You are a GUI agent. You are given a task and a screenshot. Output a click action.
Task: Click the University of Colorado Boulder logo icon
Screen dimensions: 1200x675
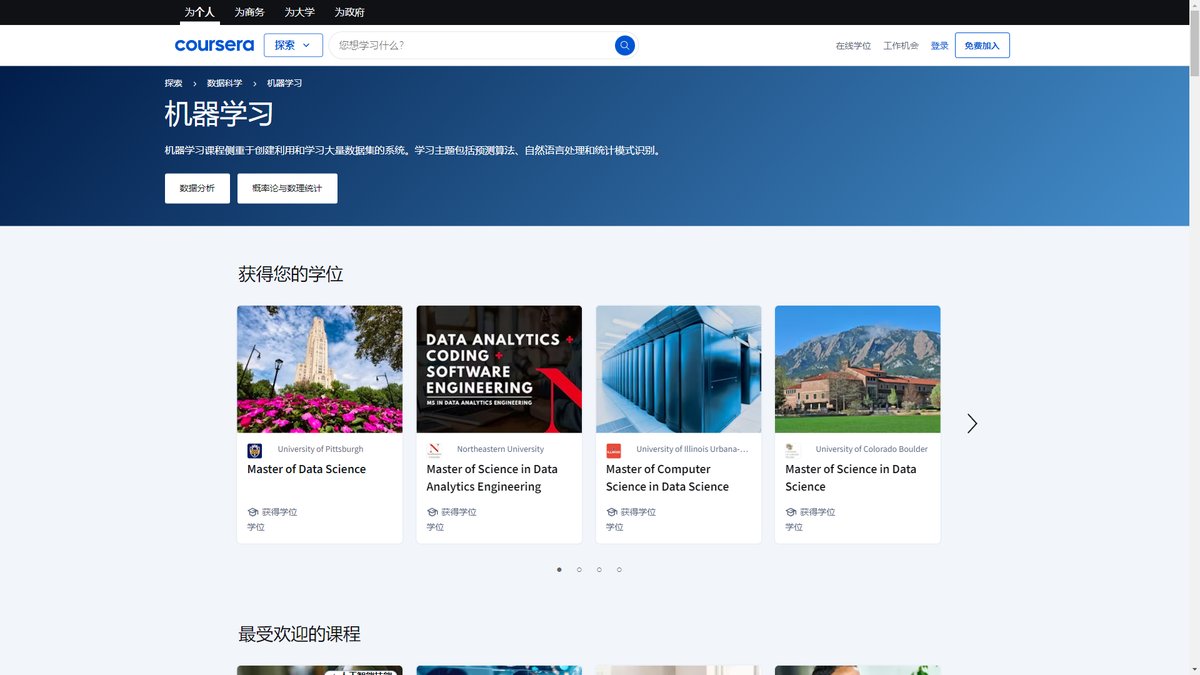tap(792, 450)
